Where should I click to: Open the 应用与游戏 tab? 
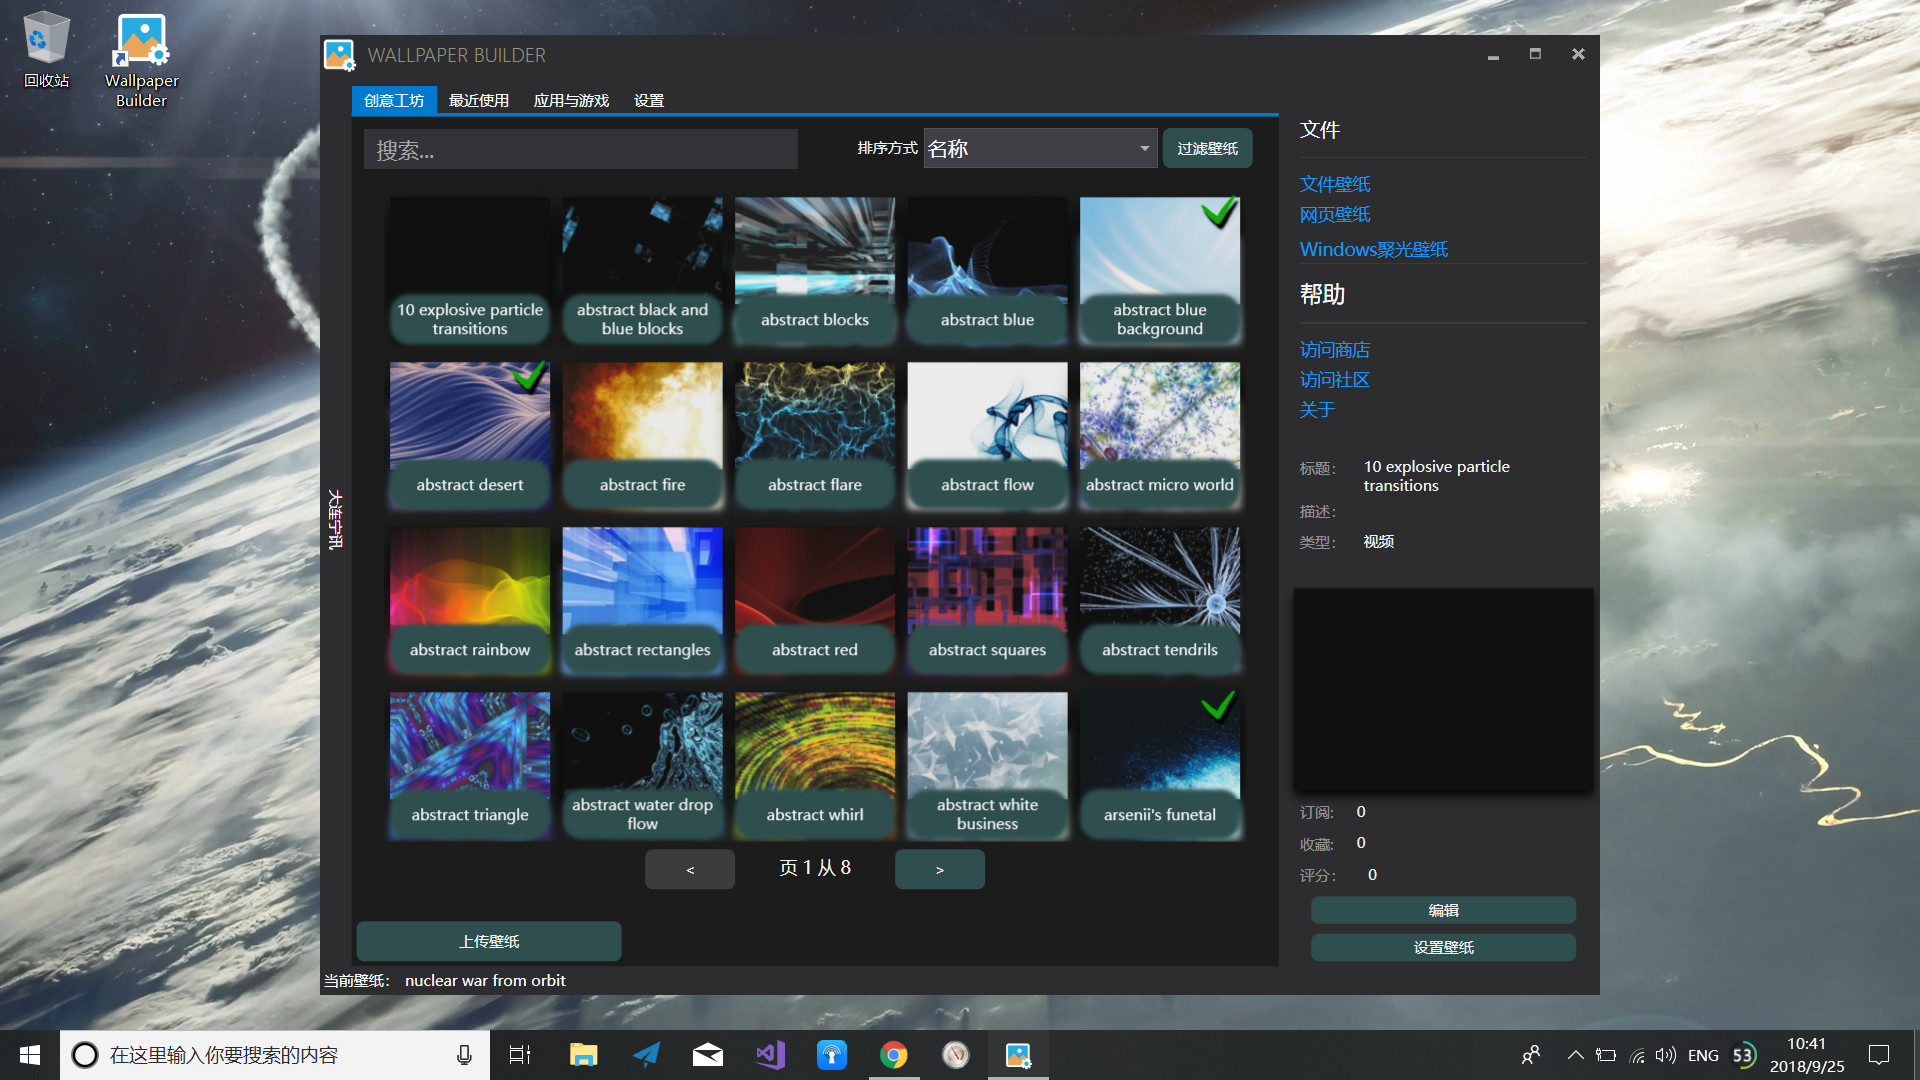pyautogui.click(x=570, y=100)
